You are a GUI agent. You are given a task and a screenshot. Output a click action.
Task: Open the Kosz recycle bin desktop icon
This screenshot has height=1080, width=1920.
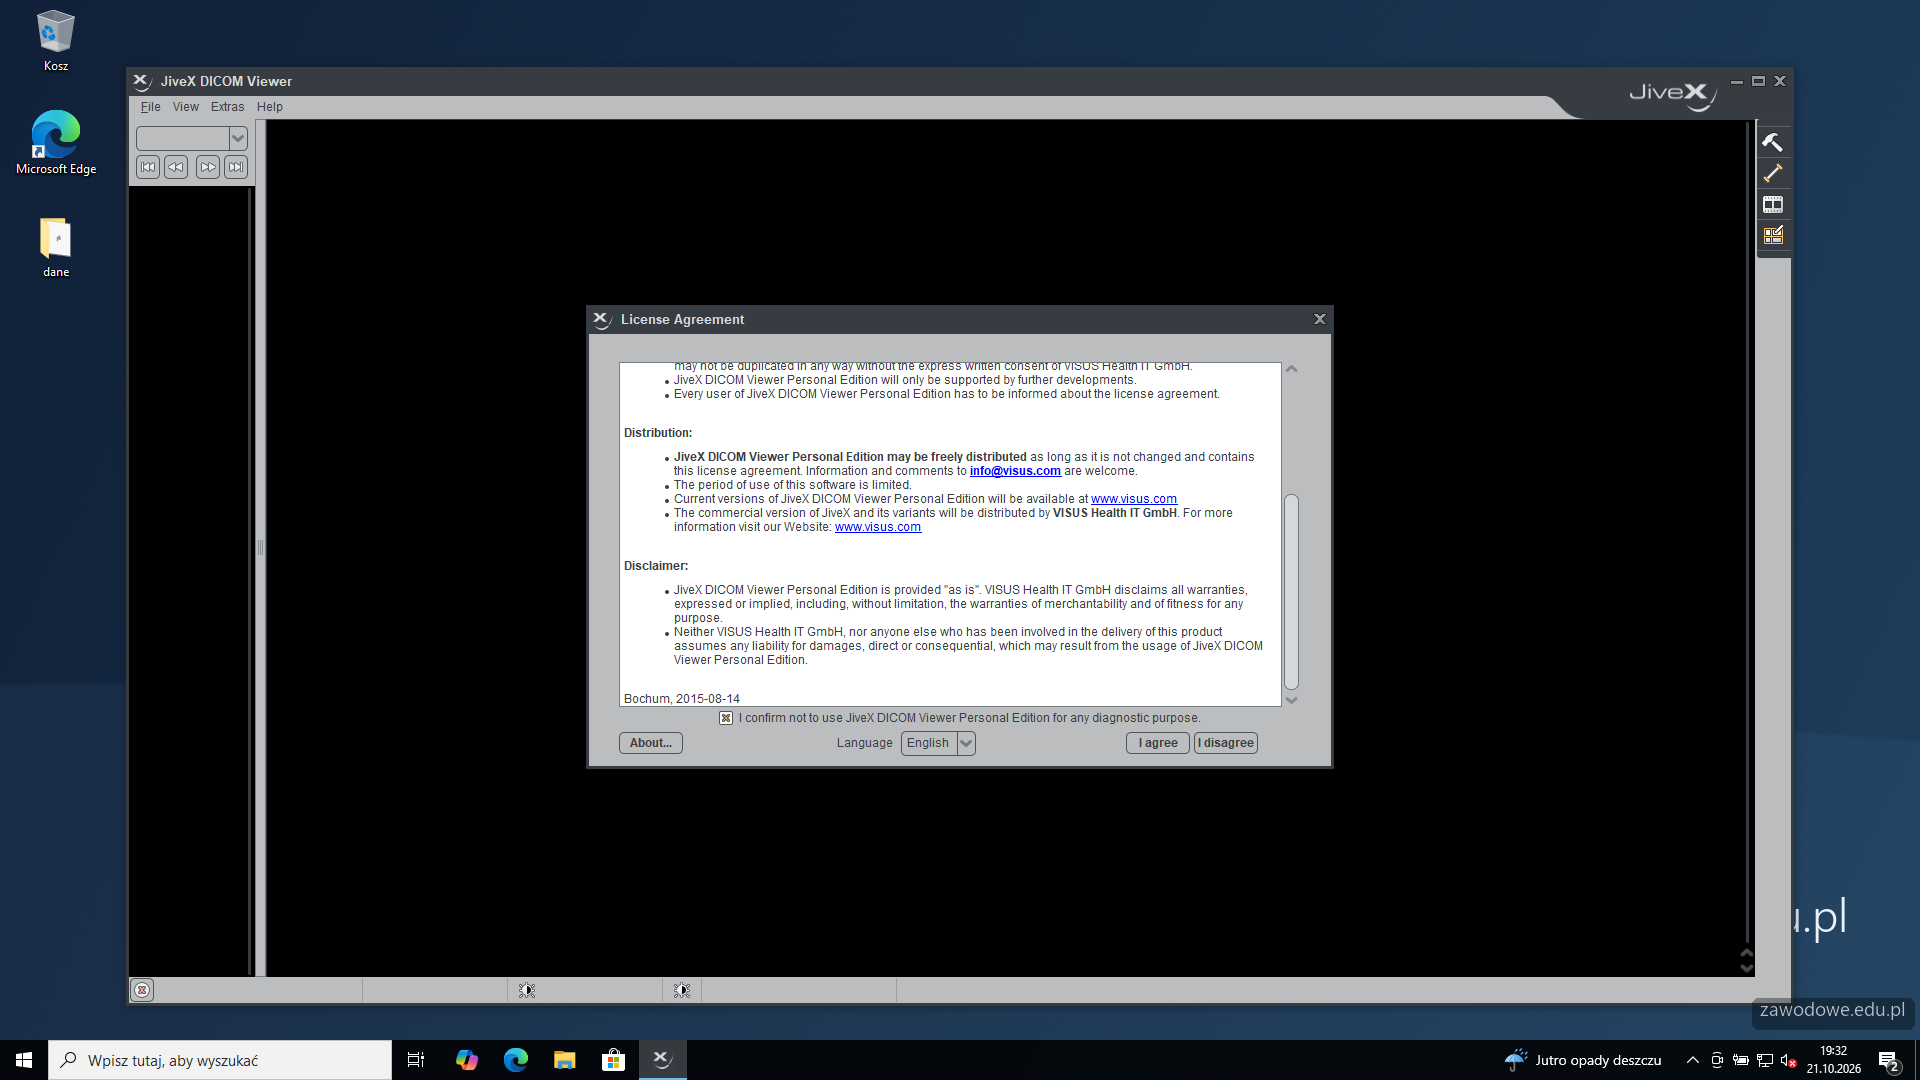point(55,41)
